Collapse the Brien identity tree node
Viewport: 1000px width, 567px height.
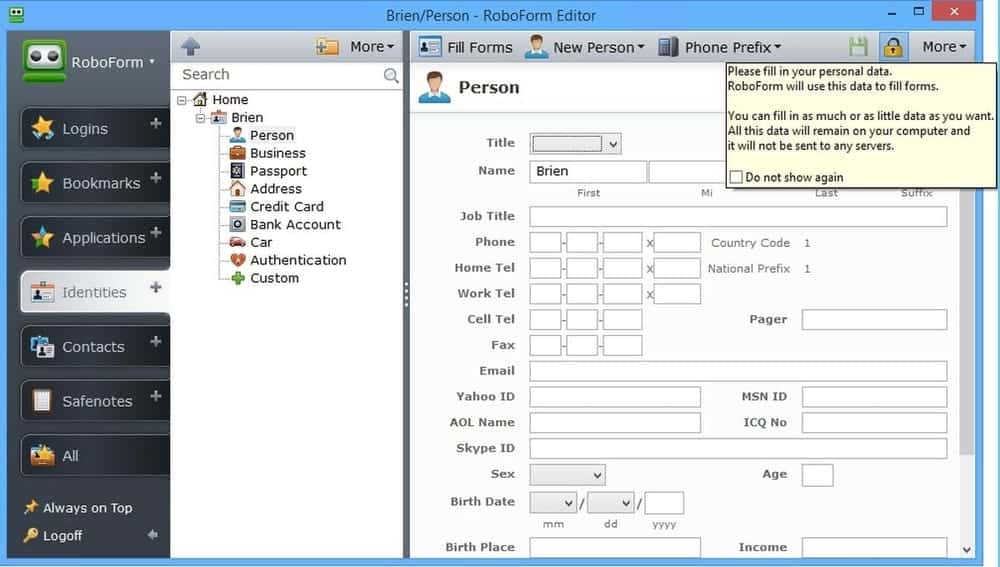tap(200, 118)
